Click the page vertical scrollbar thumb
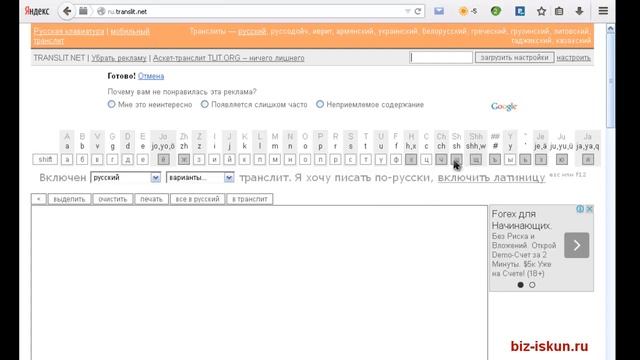The height and width of the screenshot is (360, 640). (x=611, y=80)
